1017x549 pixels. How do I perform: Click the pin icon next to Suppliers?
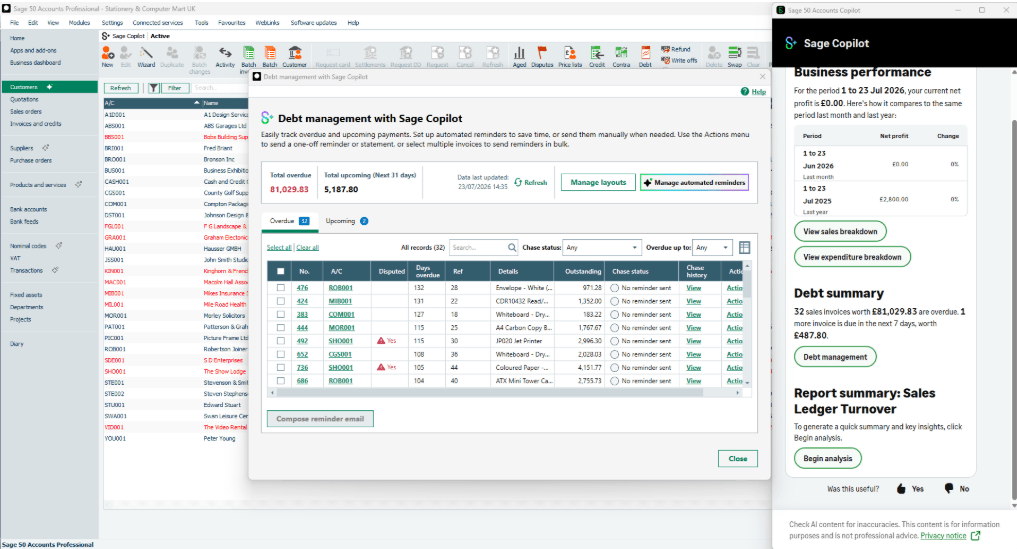(45, 148)
